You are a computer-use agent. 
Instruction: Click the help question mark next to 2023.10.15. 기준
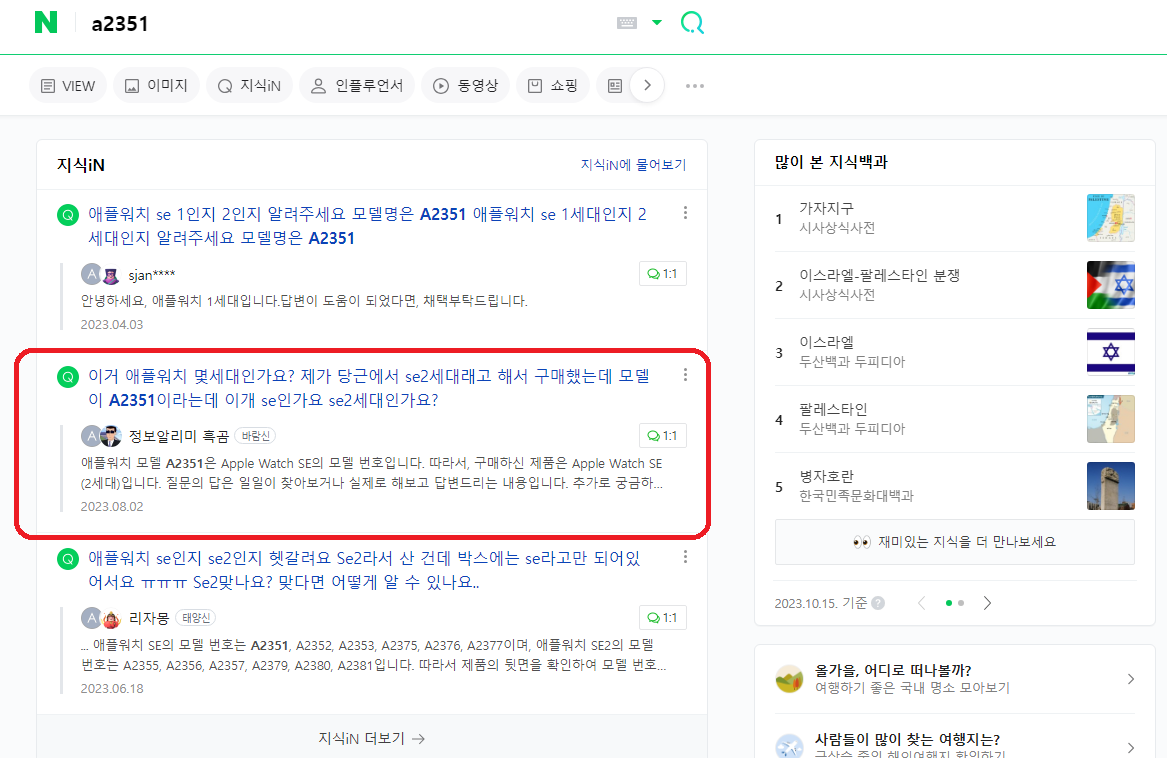click(878, 603)
